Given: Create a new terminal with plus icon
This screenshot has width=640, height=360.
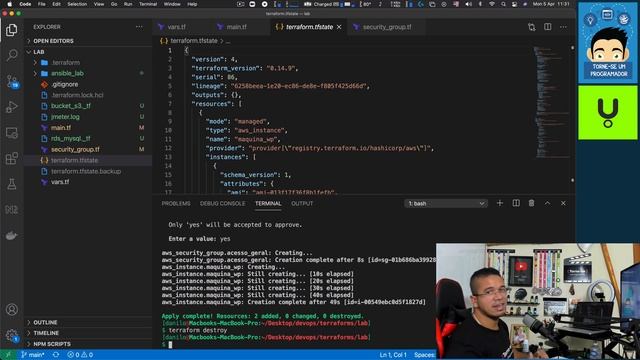Looking at the screenshot, I should tap(500, 203).
